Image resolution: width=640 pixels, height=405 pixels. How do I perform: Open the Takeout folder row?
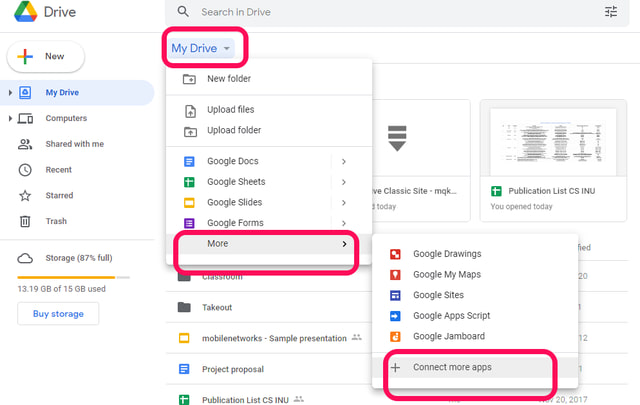(x=397, y=307)
